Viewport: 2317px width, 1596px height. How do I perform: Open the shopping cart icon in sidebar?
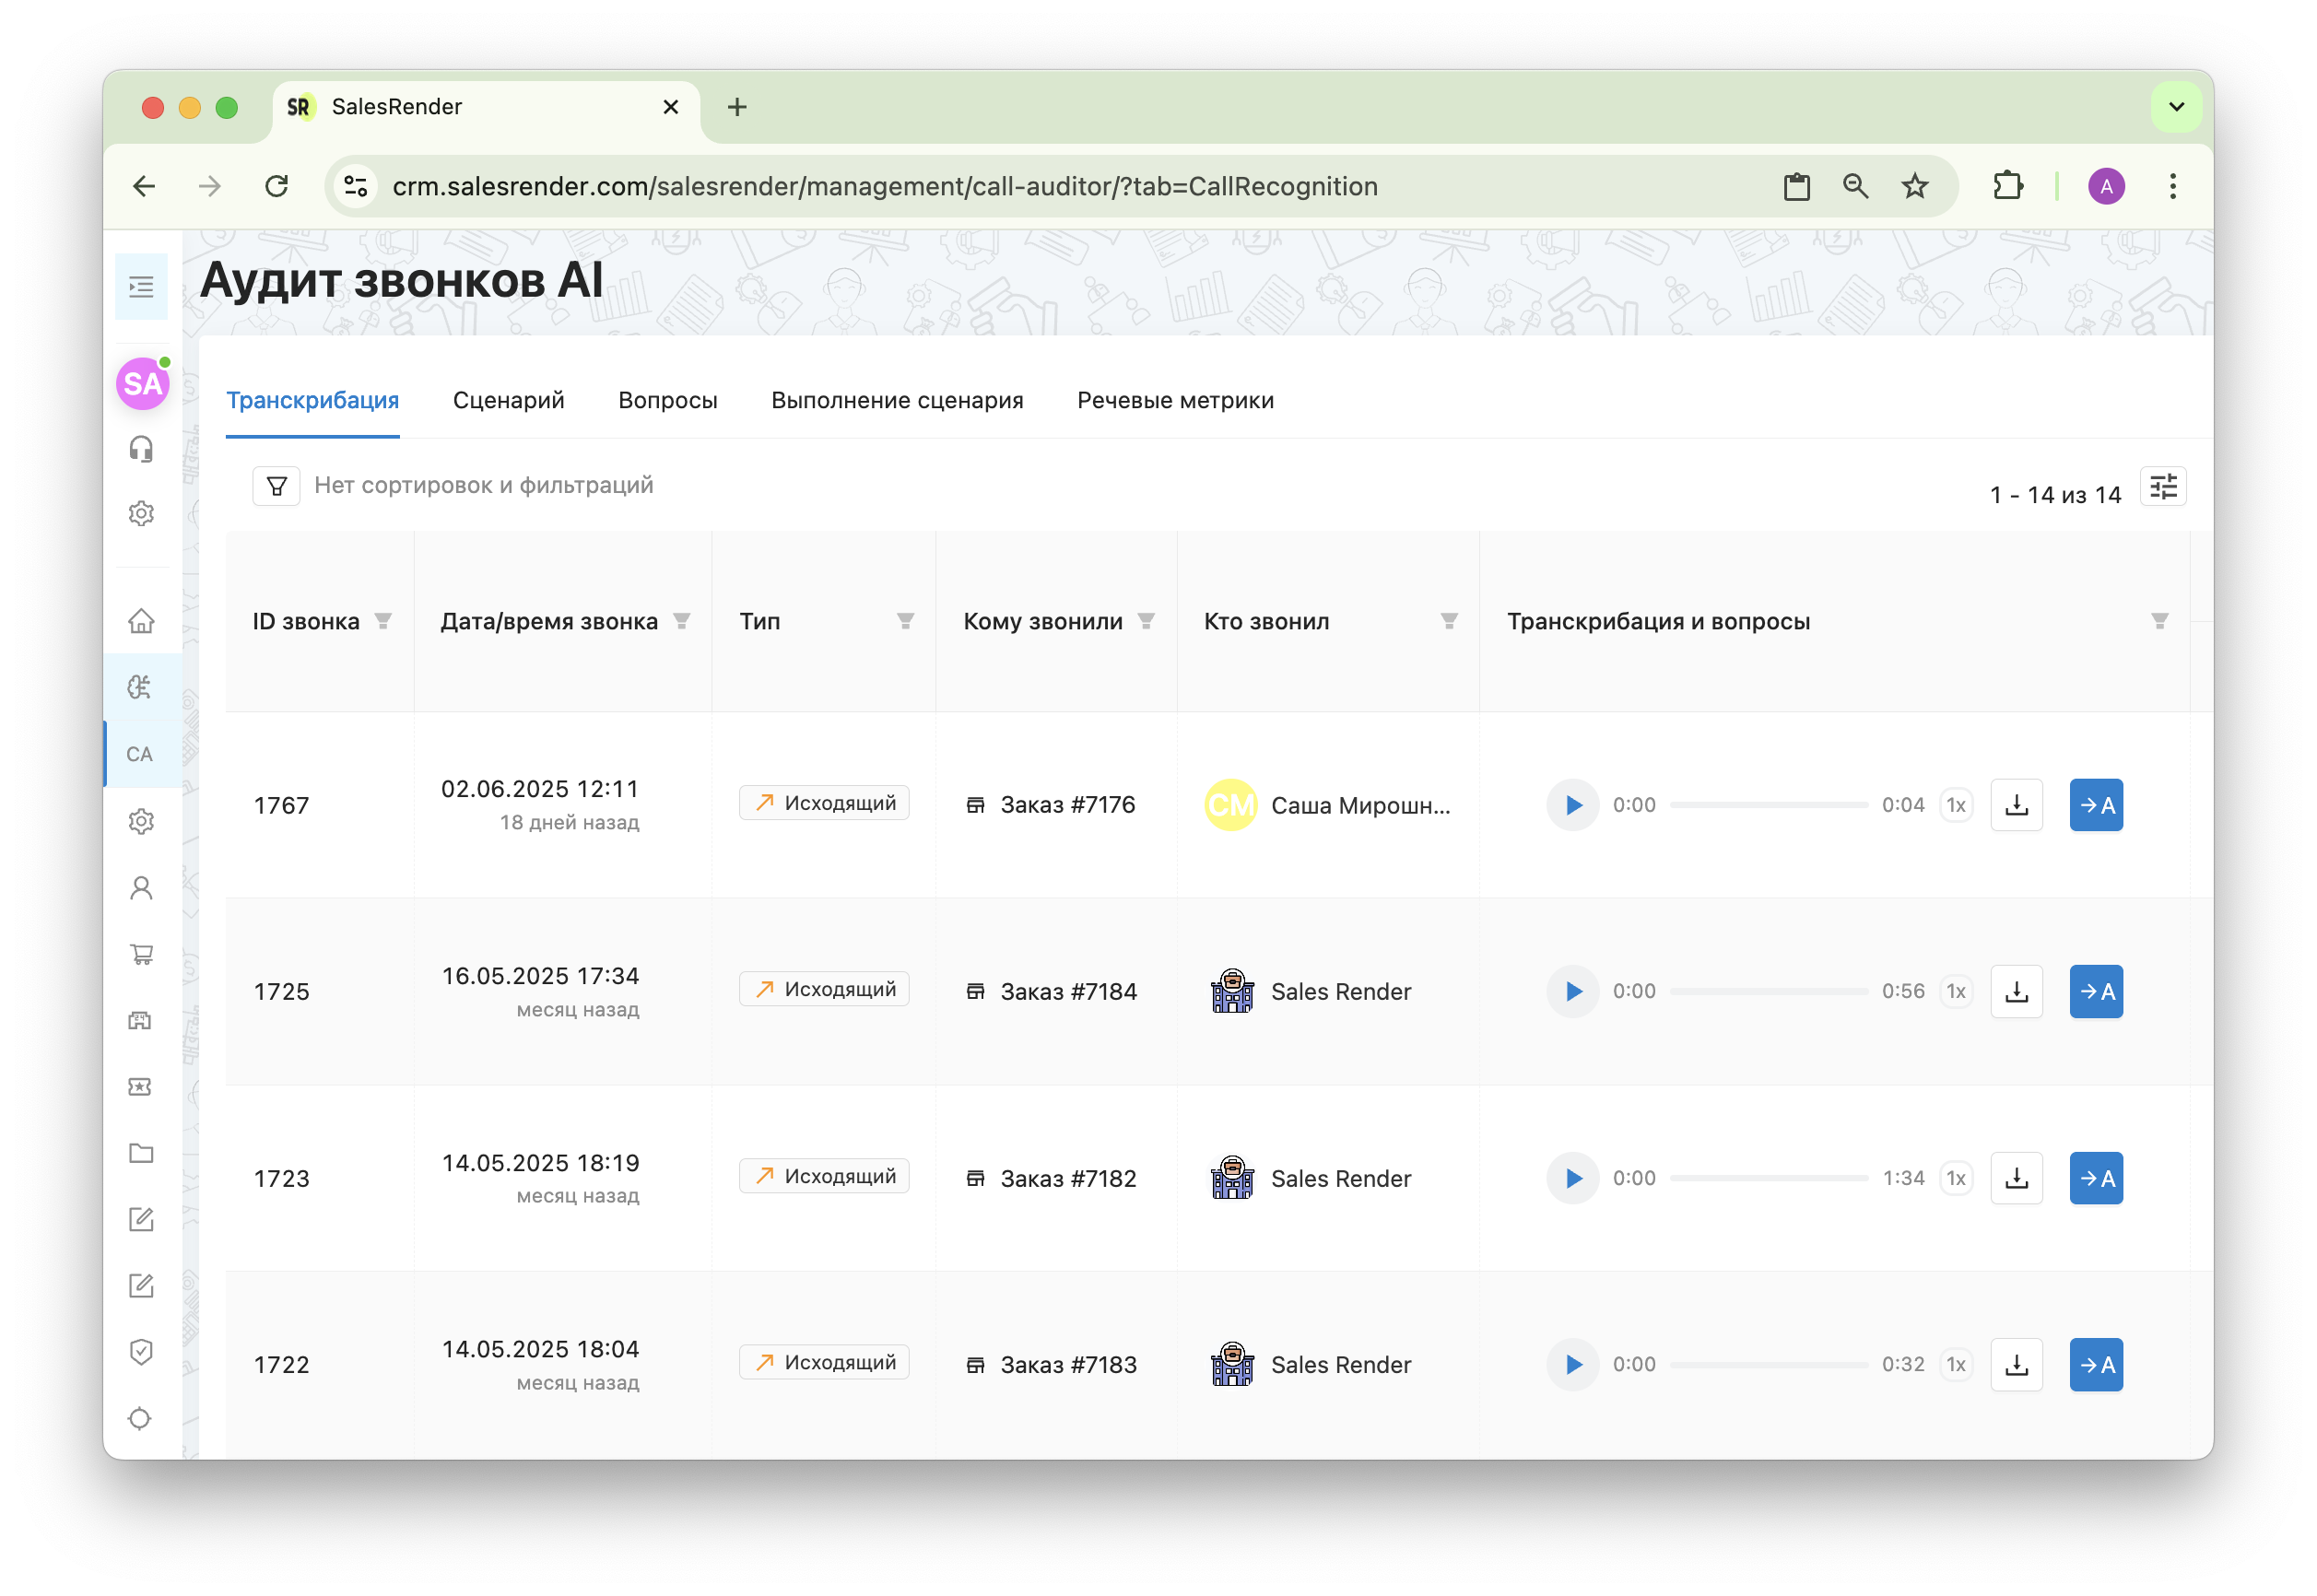[141, 954]
